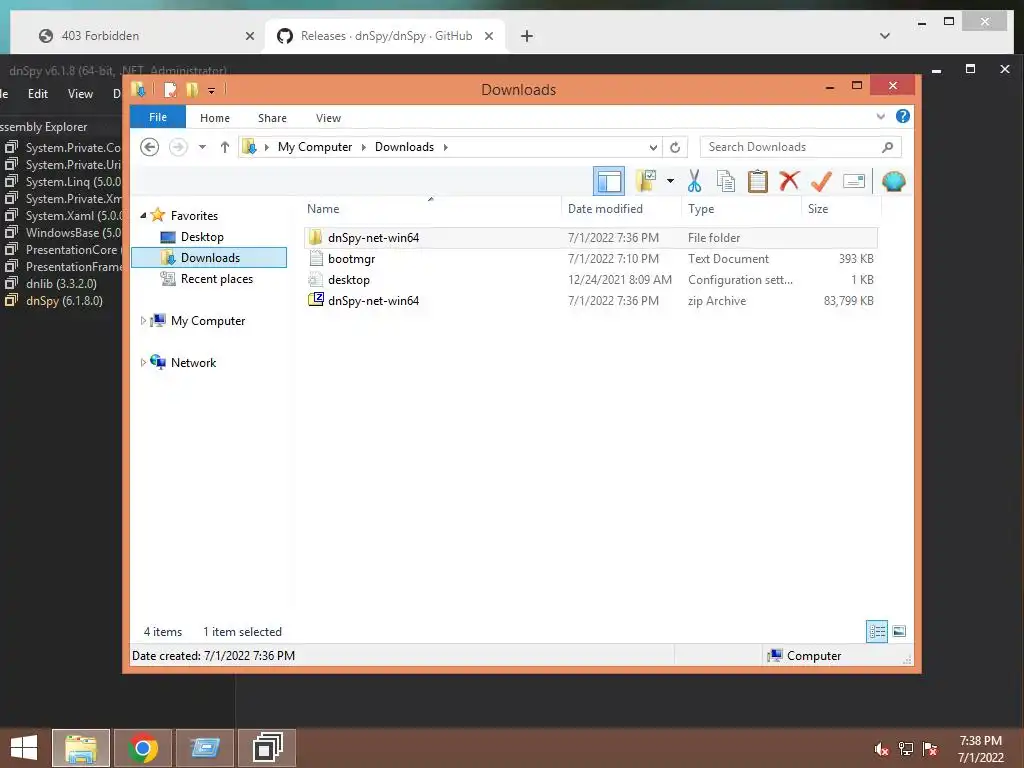Image resolution: width=1024 pixels, height=768 pixels.
Task: Go back with the left arrow button
Action: pos(150,147)
